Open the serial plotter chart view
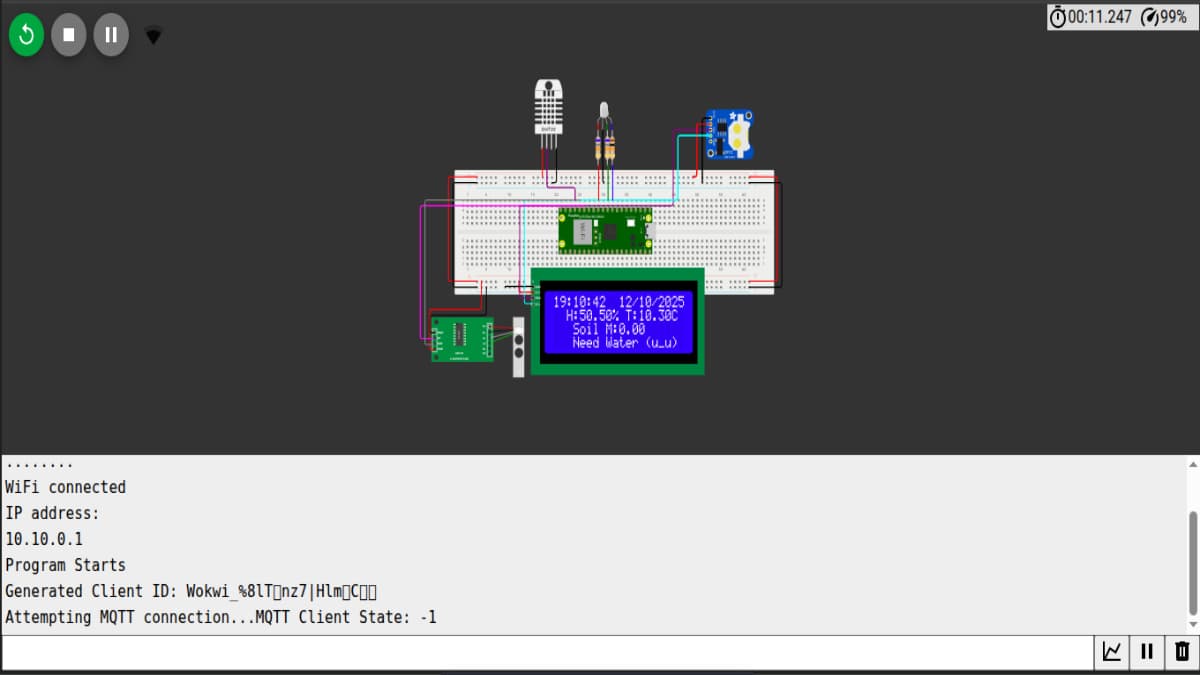 click(x=1111, y=651)
